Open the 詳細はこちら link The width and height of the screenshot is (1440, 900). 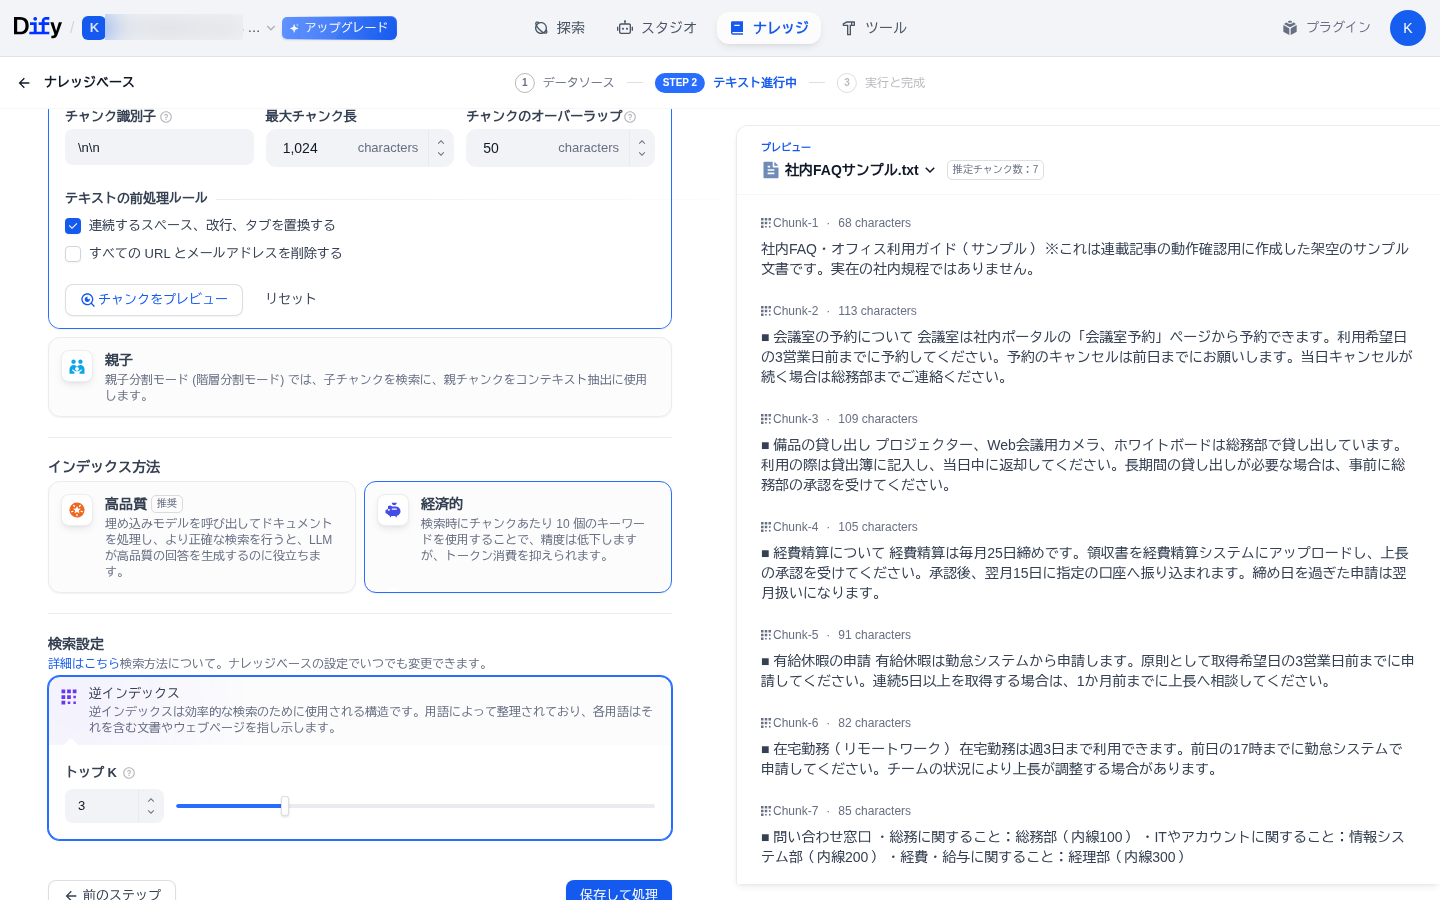coord(84,664)
